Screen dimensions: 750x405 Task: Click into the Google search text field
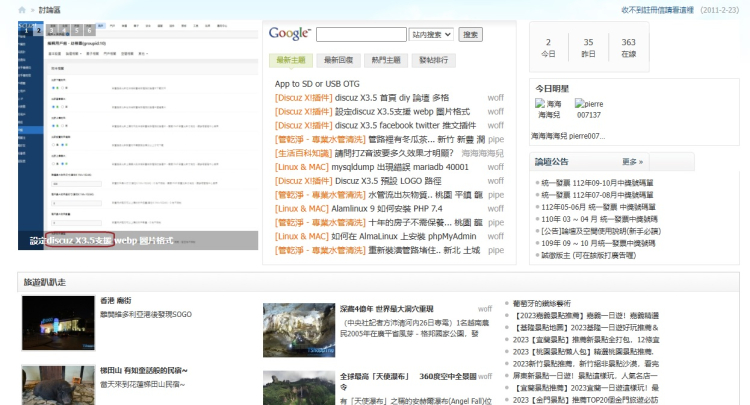point(360,35)
